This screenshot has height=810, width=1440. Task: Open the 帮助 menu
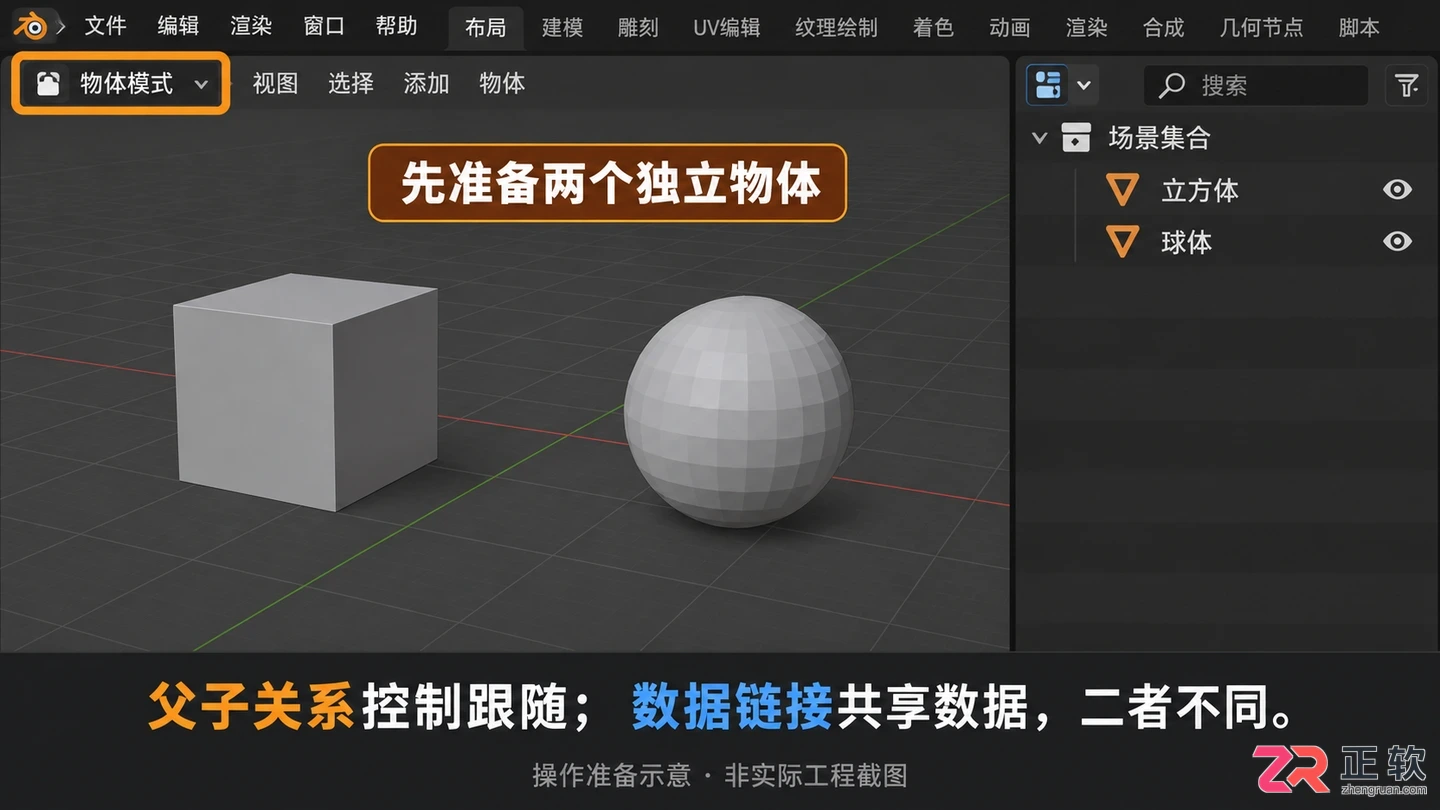[397, 26]
